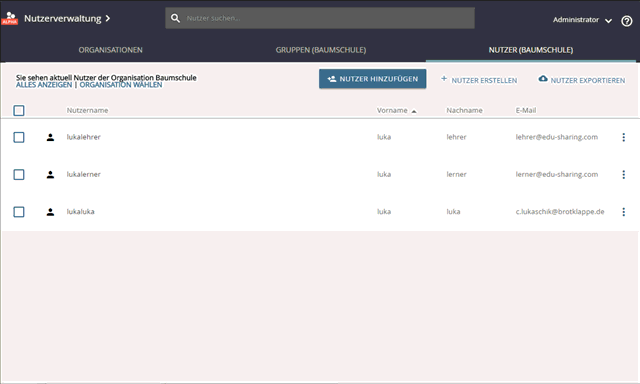Click the Nutzer hinzufügen button
This screenshot has width=640, height=384.
click(x=373, y=79)
